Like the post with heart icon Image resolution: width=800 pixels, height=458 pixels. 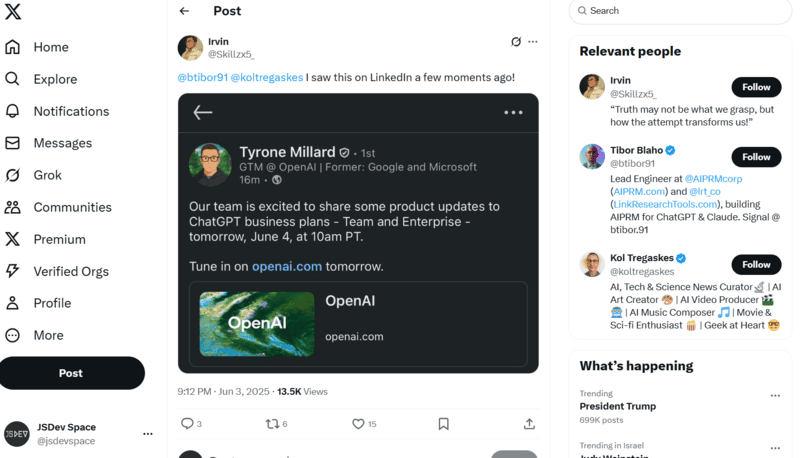pos(358,424)
